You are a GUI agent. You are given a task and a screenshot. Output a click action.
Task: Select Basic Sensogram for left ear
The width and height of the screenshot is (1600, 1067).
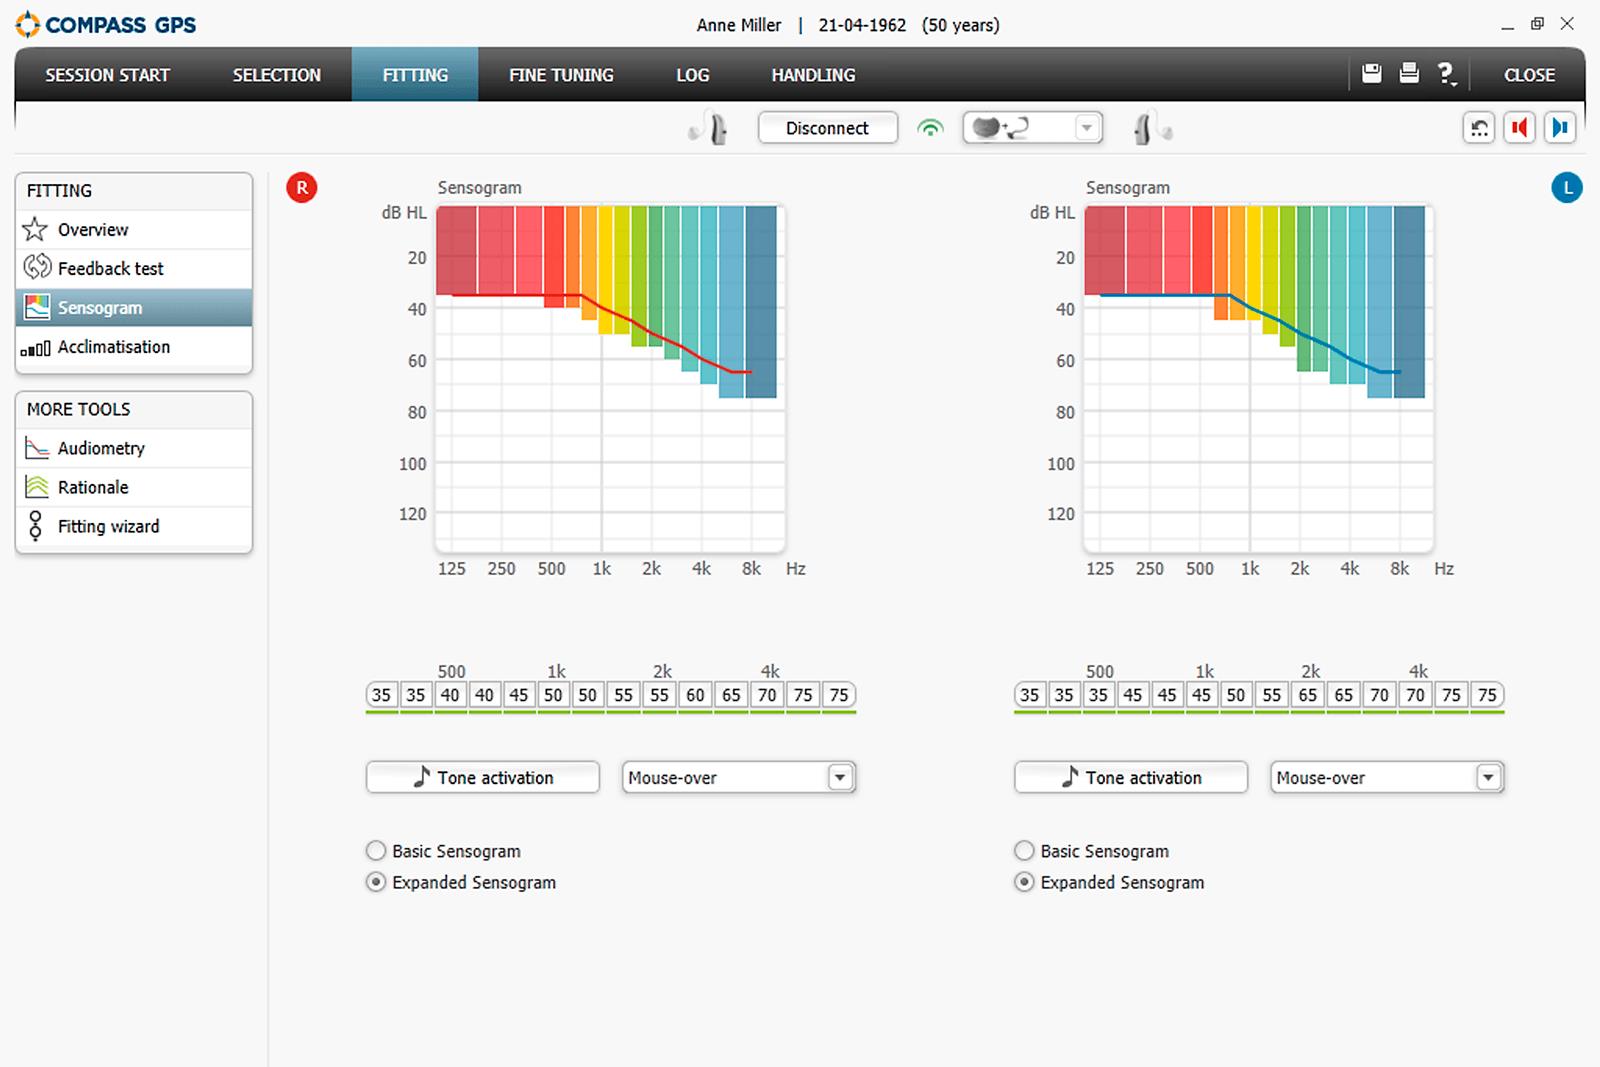[x=1024, y=851]
